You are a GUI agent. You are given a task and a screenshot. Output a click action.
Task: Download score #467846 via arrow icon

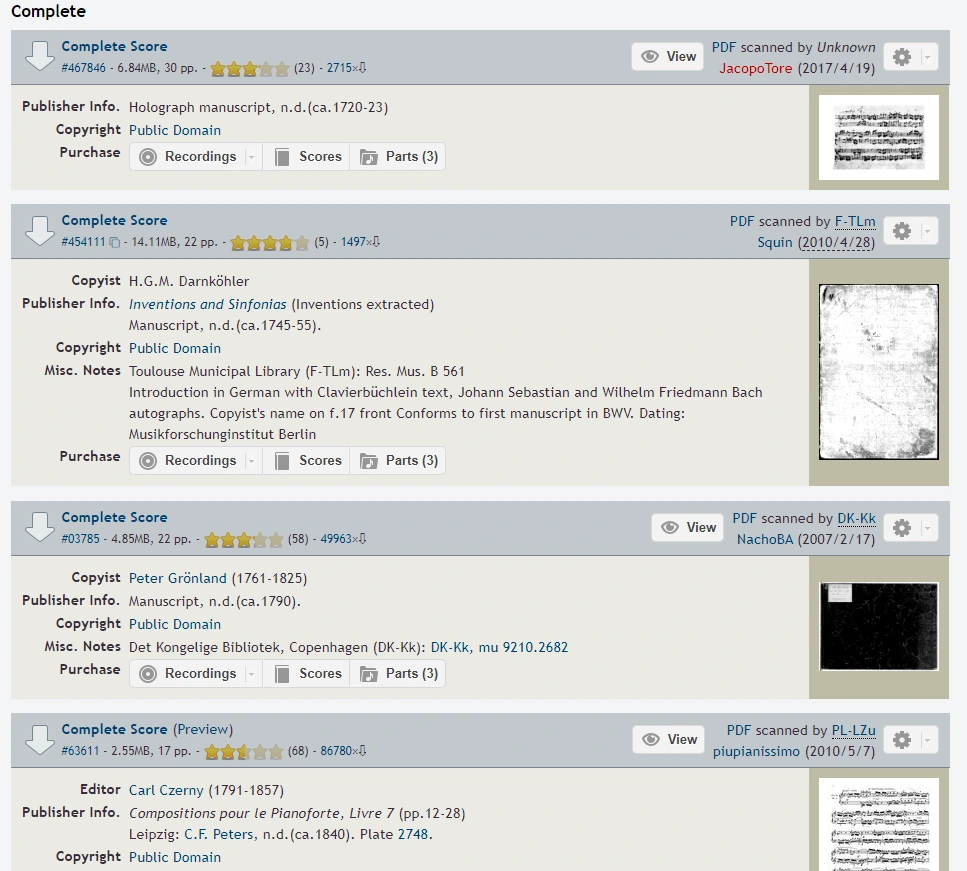coord(39,56)
